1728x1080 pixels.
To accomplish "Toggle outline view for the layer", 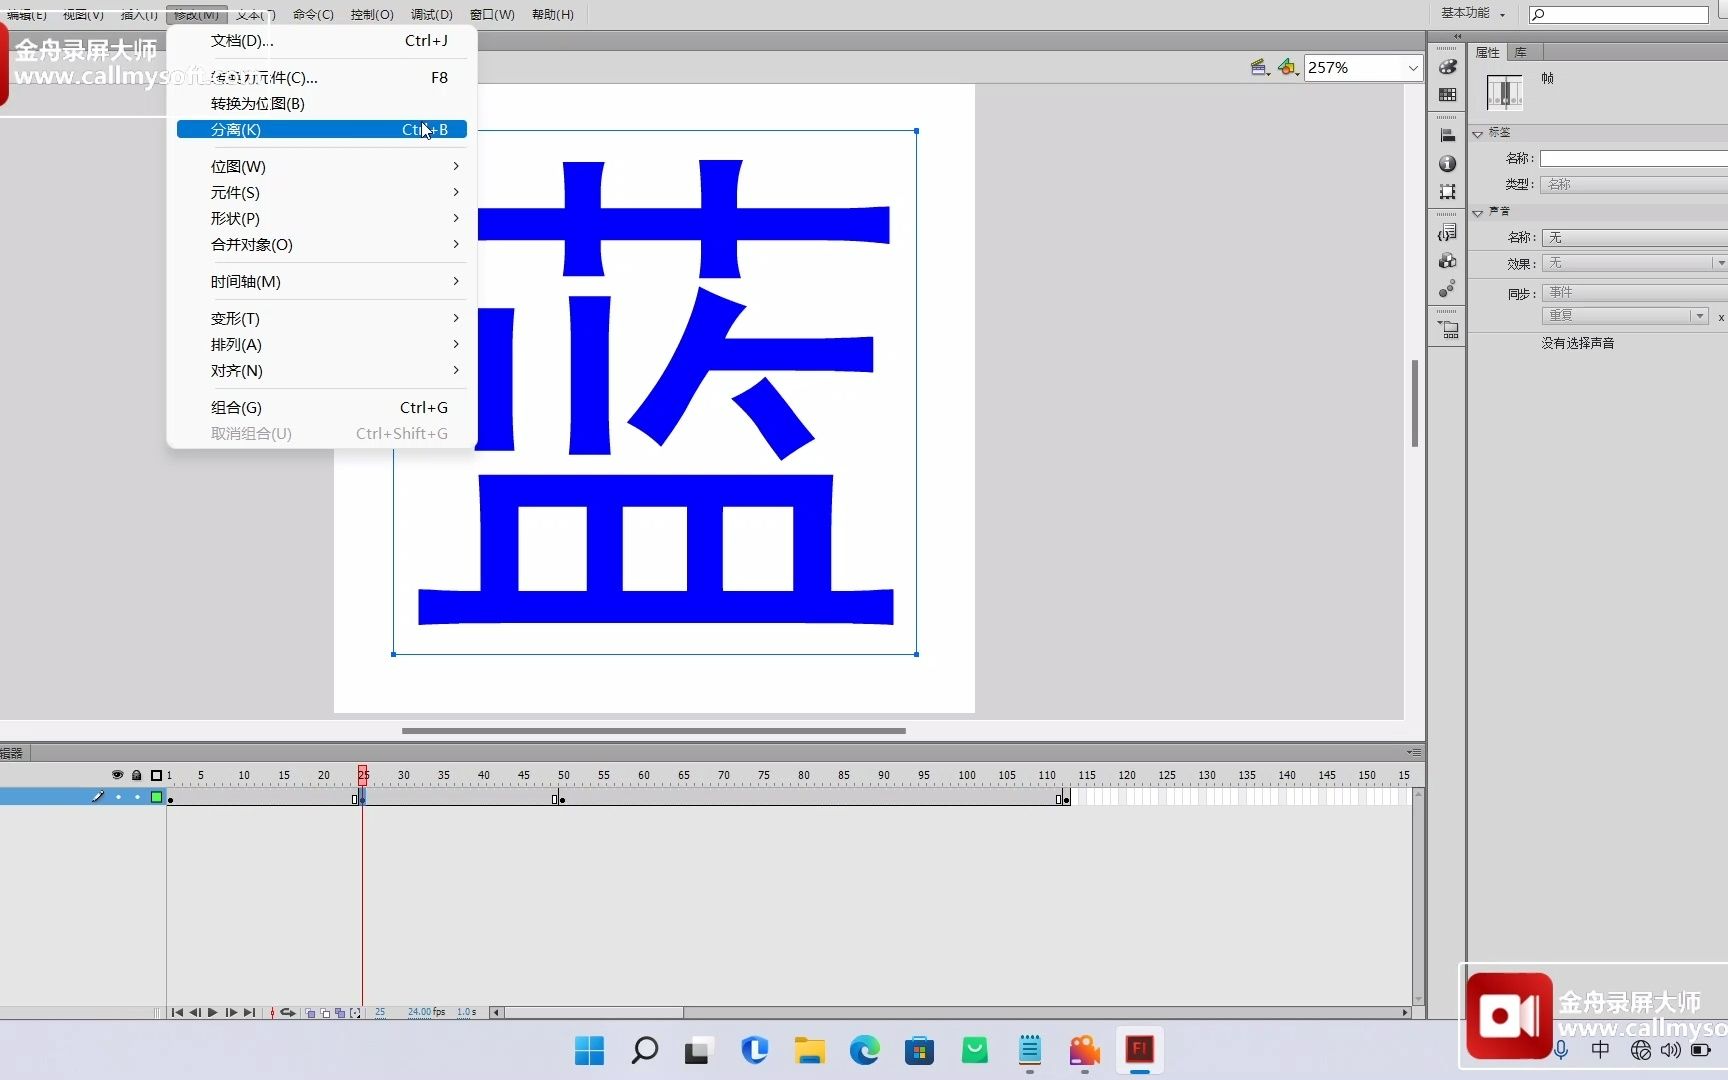I will (156, 797).
